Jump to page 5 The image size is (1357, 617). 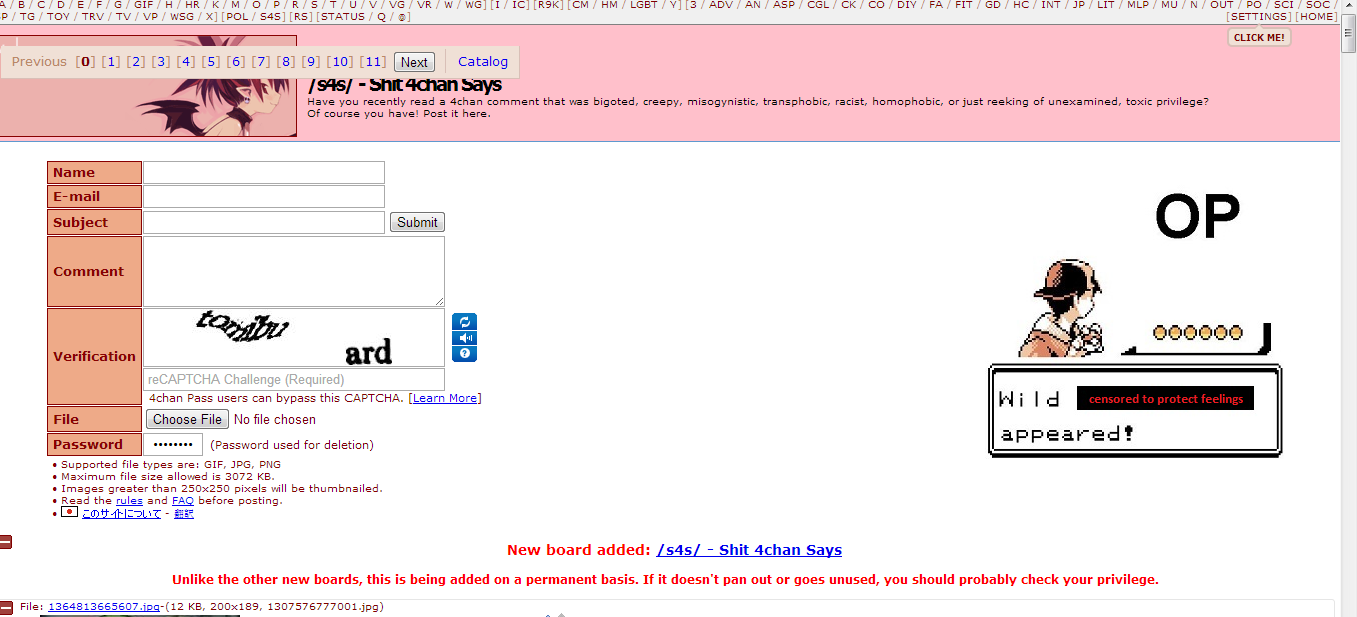pyautogui.click(x=210, y=62)
